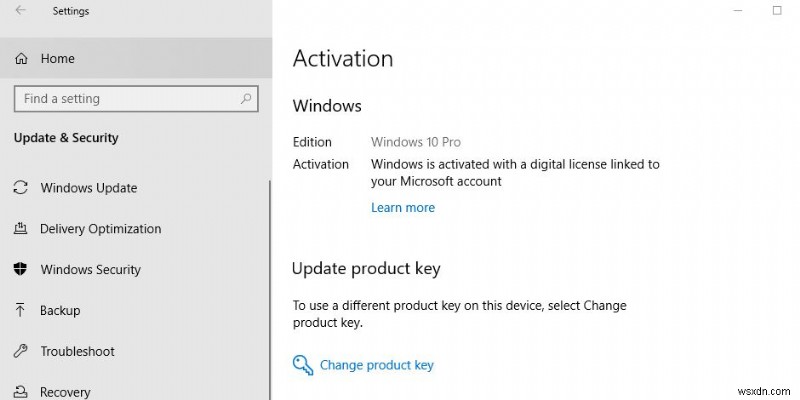Click the Update product key heading

click(366, 269)
